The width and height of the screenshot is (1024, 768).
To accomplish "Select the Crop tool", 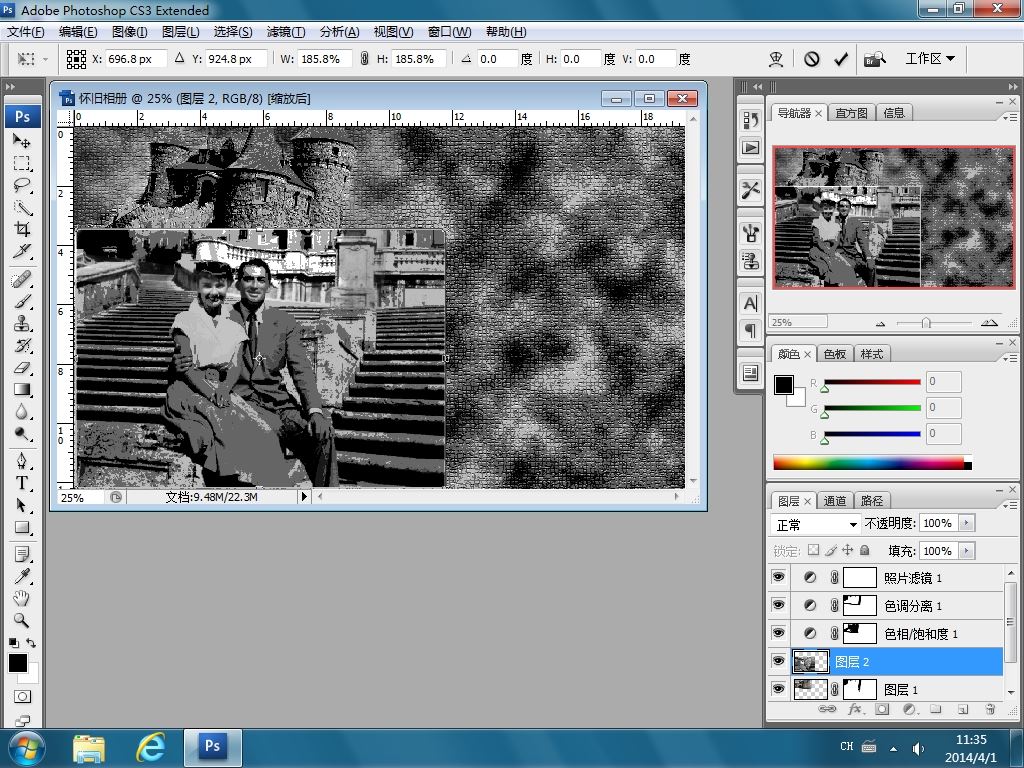I will point(21,229).
